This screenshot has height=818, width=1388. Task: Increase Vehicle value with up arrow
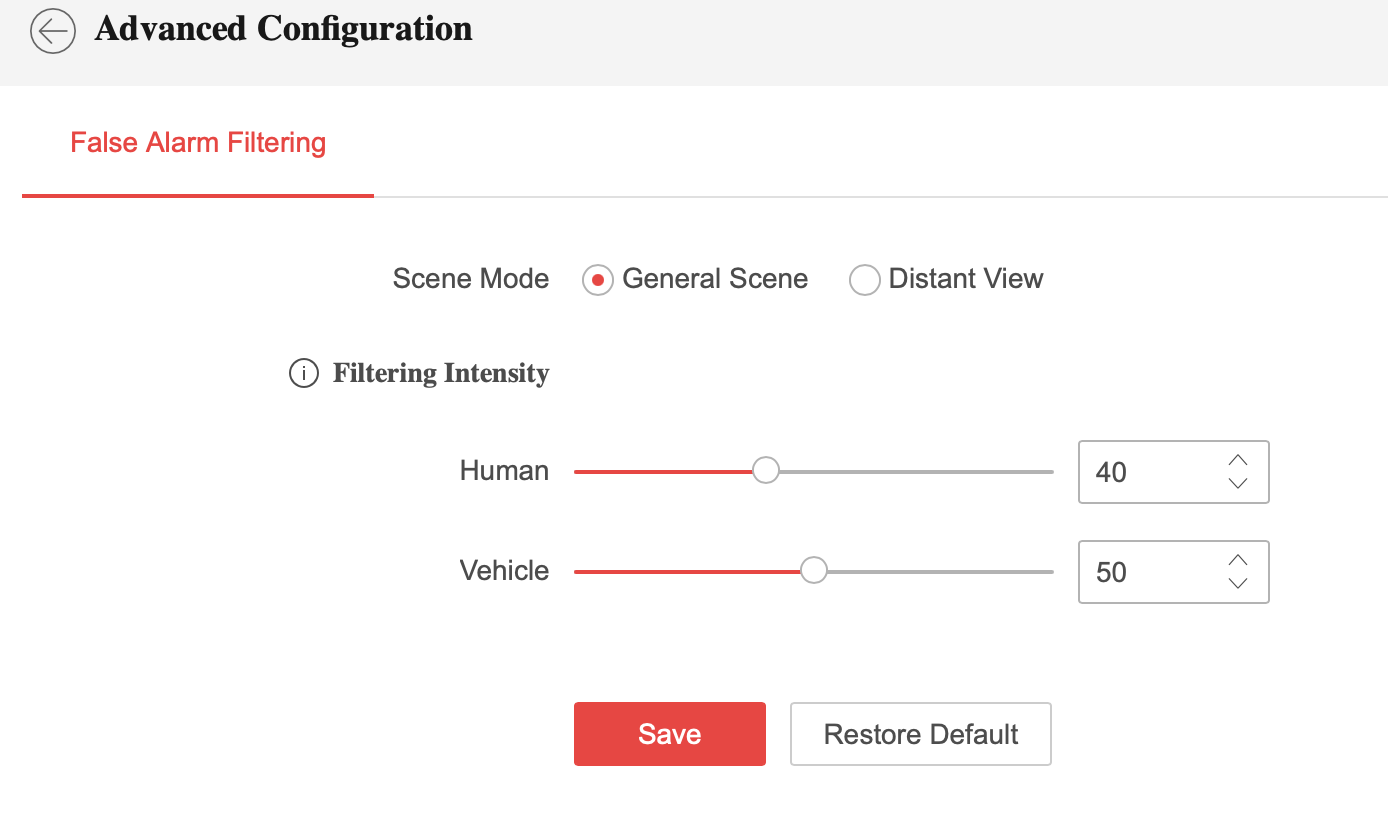[x=1238, y=560]
